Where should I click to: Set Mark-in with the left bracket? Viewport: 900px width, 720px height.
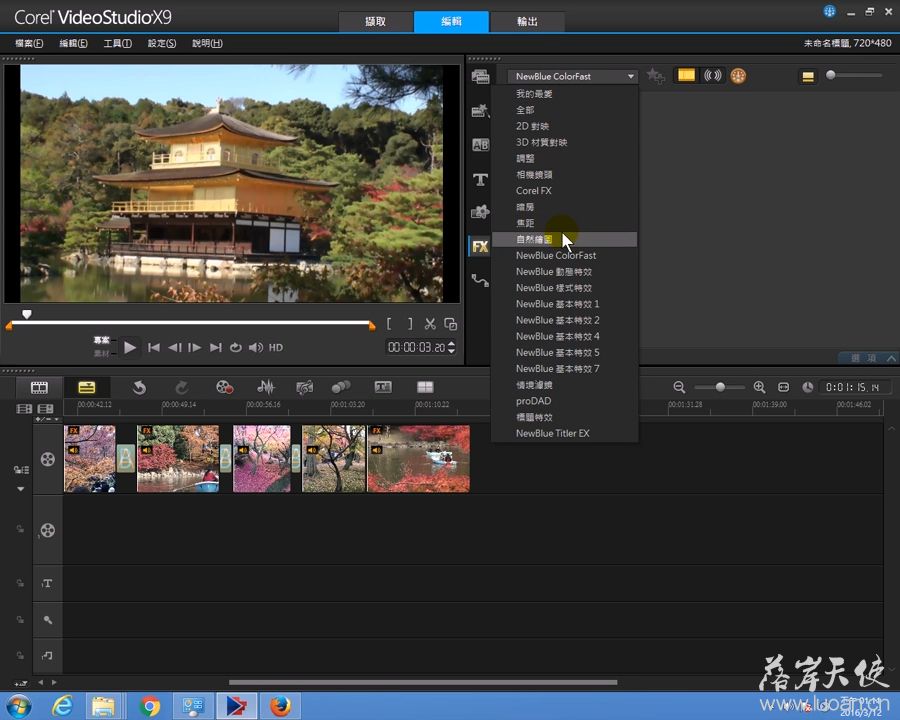point(389,324)
